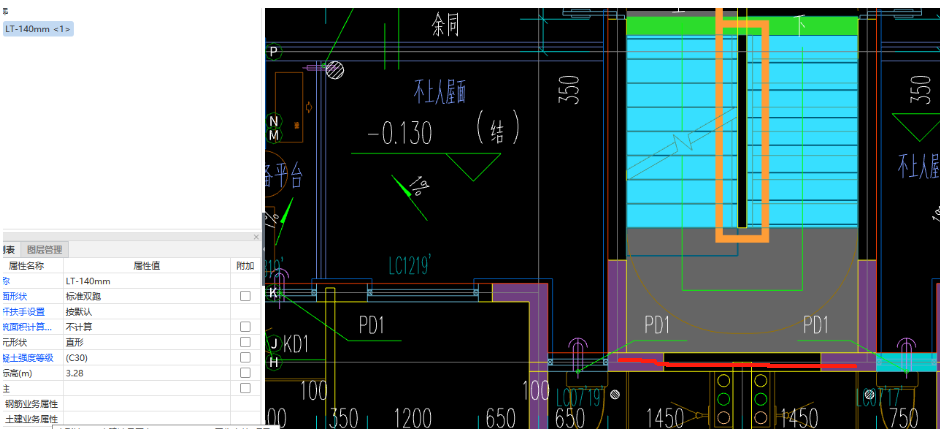Open the 不计算 building area dropdown value
Viewport: 940px width, 432px height.
(147, 327)
